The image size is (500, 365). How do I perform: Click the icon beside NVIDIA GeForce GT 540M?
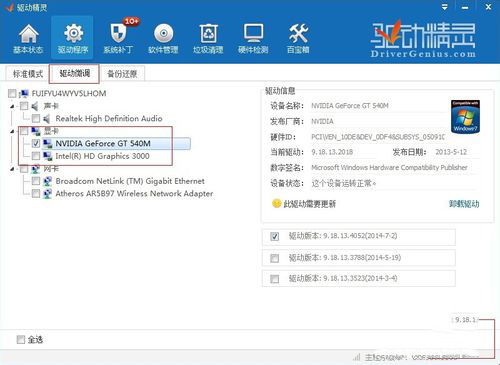[x=47, y=144]
